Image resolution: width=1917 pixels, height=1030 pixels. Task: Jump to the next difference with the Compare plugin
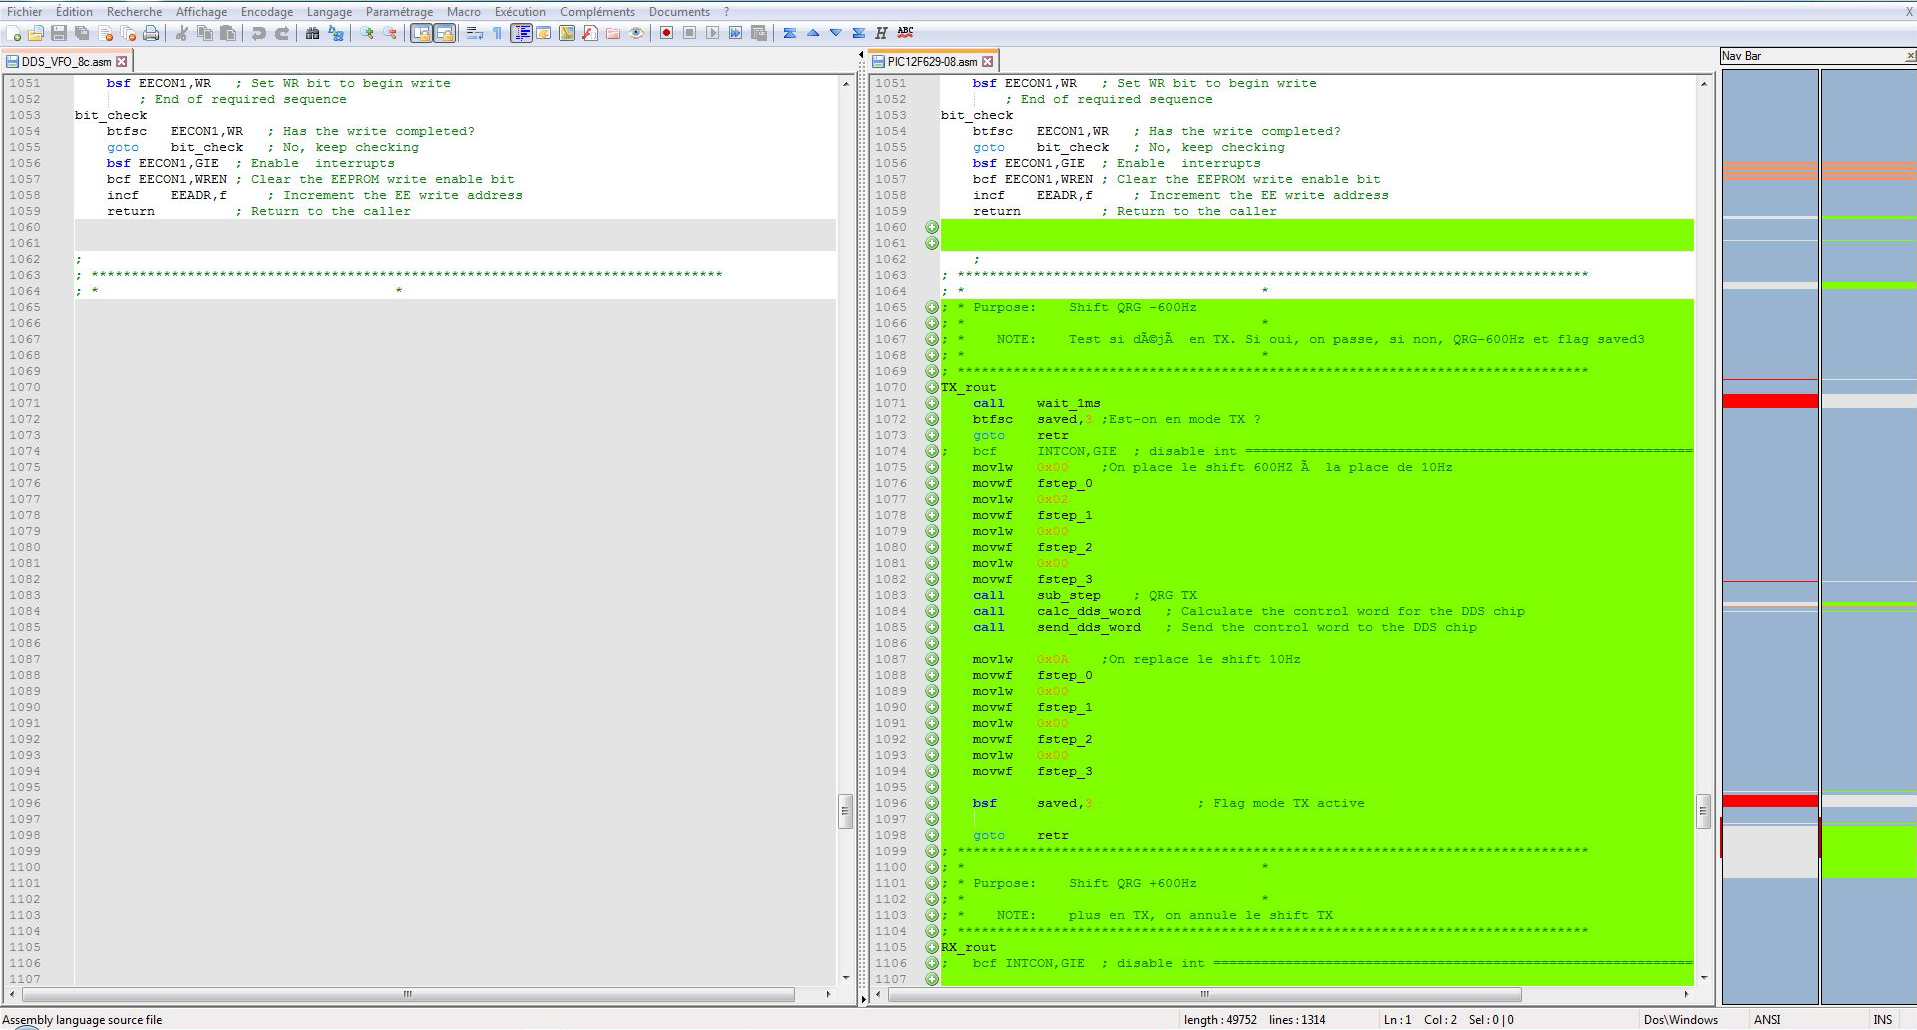(836, 33)
